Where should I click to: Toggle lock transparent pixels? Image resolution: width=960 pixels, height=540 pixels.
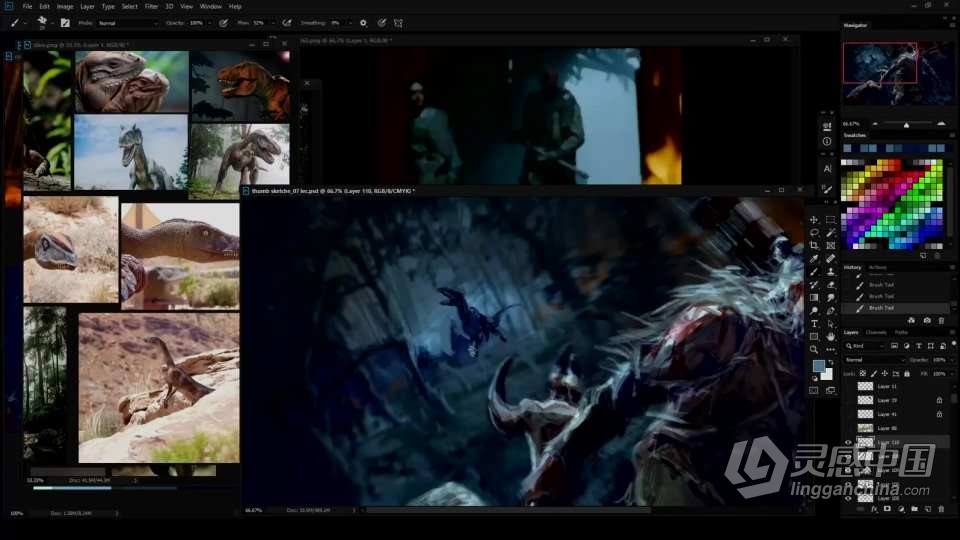pyautogui.click(x=863, y=373)
